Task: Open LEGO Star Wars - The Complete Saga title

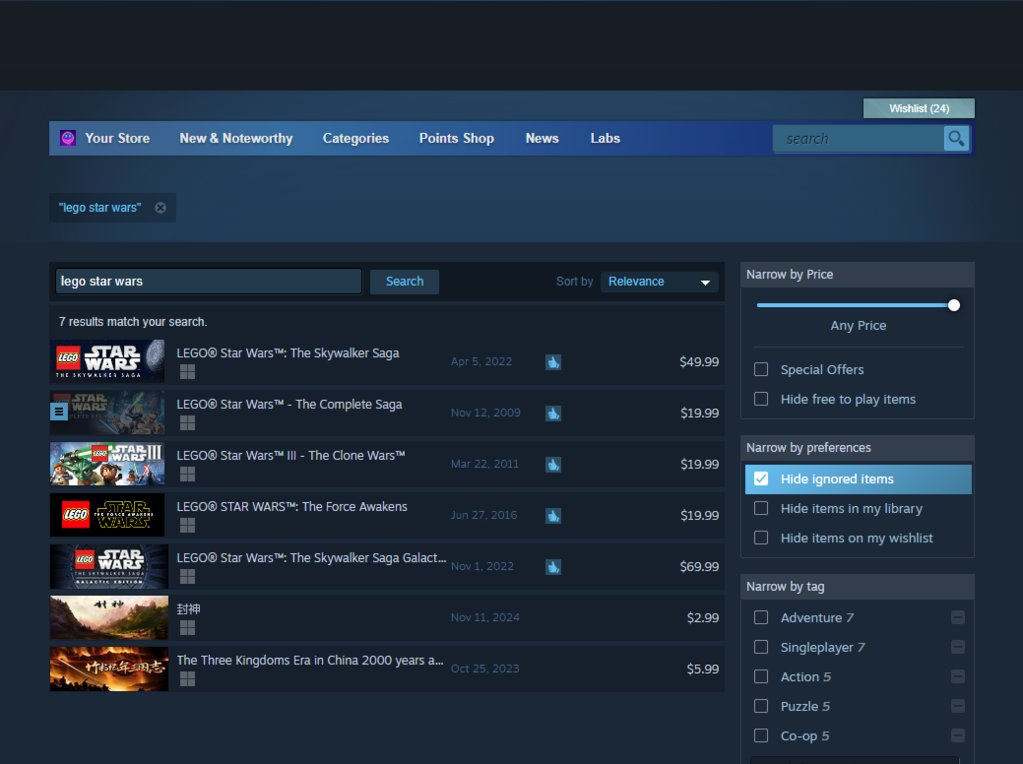Action: pos(289,405)
